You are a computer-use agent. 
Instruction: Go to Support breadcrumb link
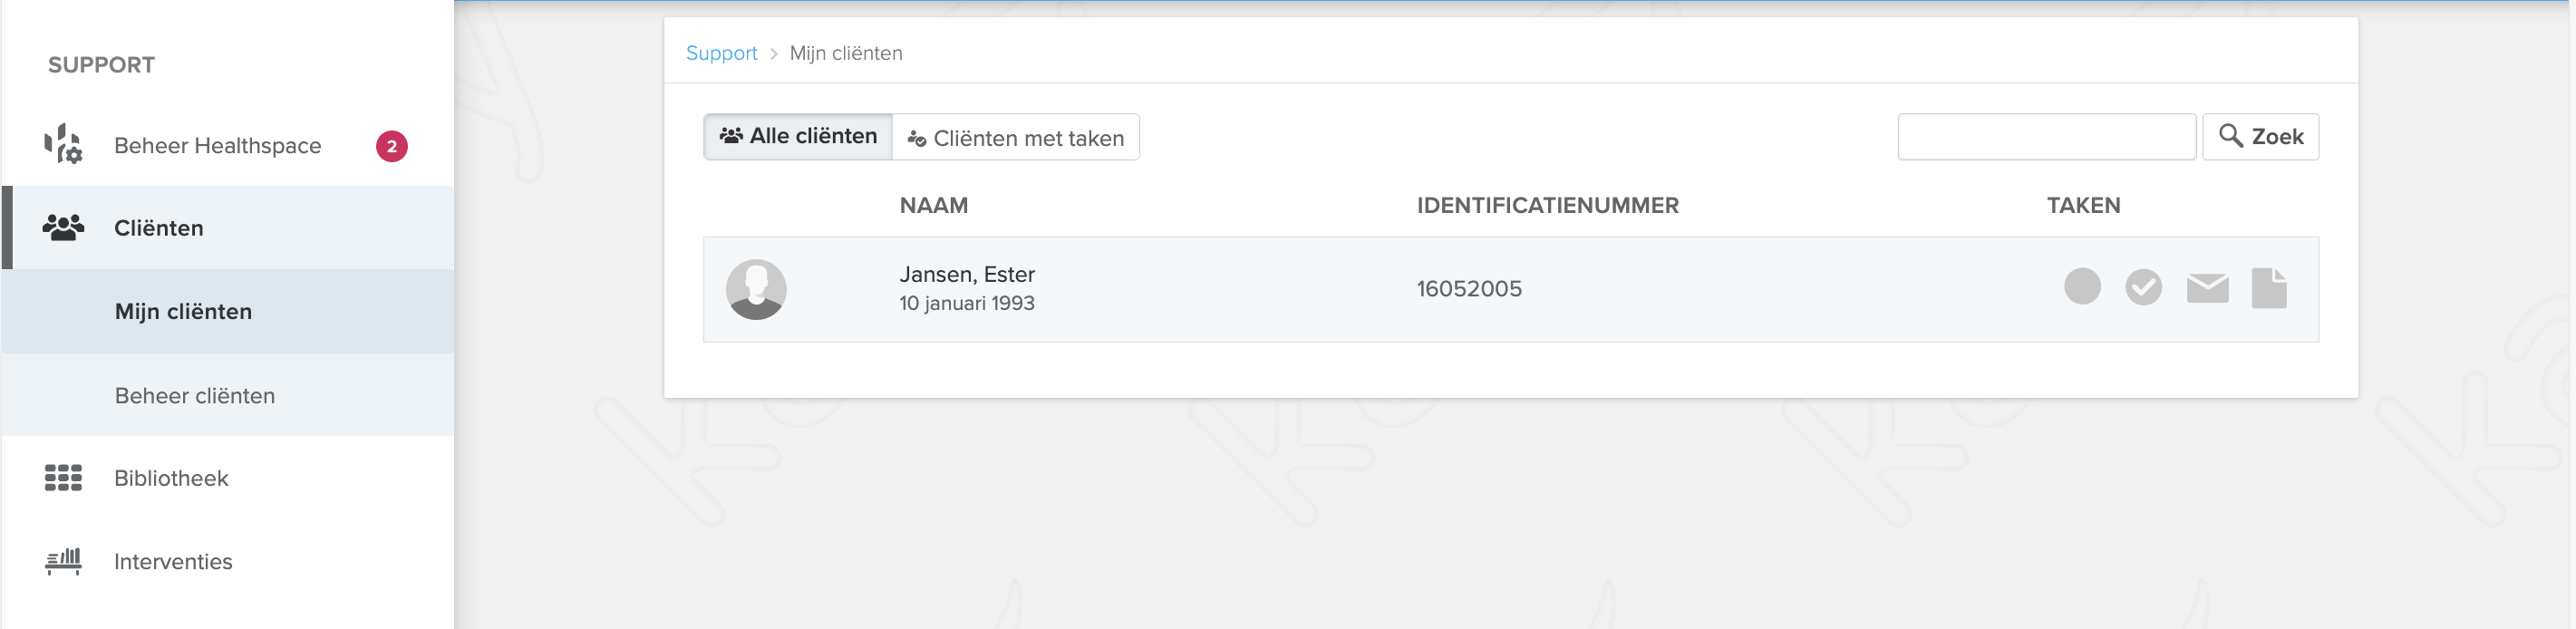tap(721, 53)
